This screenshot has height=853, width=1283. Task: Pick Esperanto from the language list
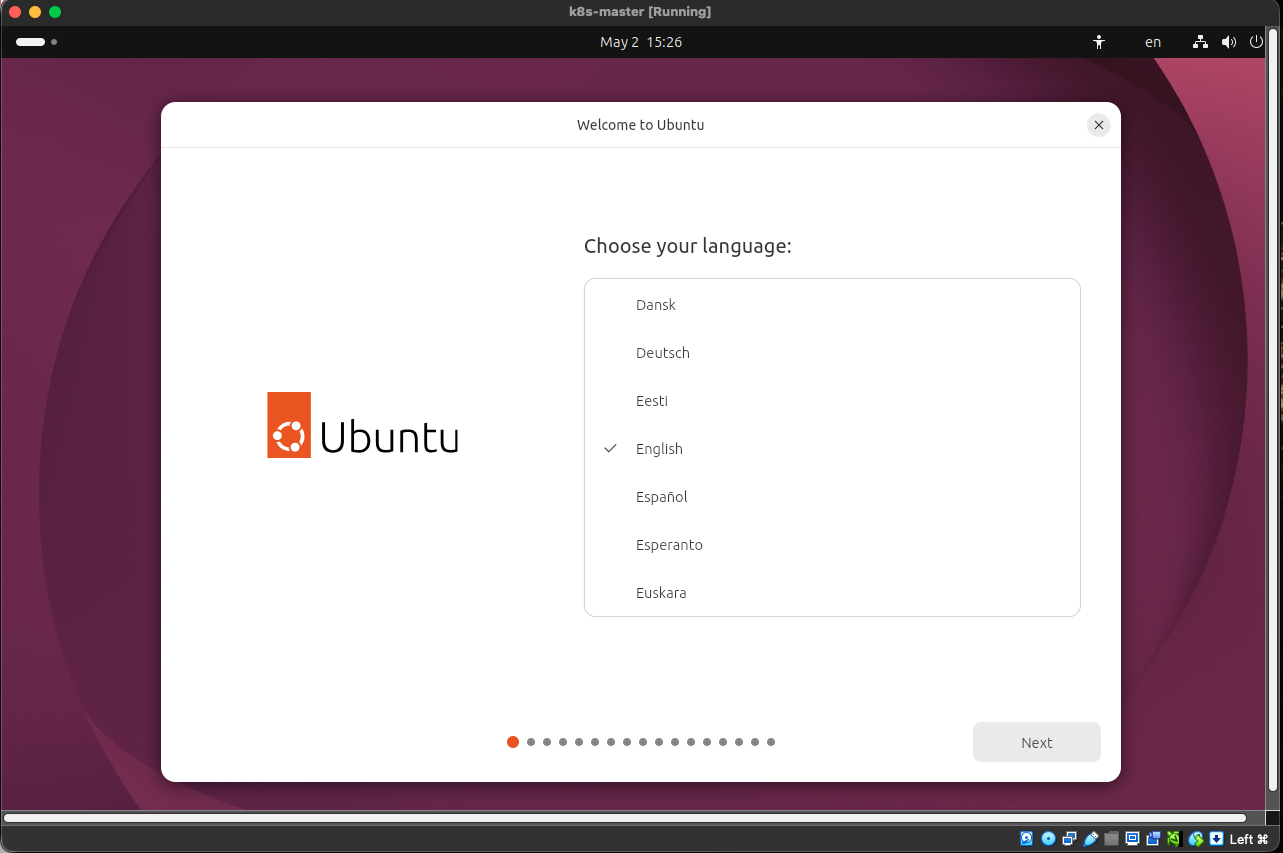832,545
